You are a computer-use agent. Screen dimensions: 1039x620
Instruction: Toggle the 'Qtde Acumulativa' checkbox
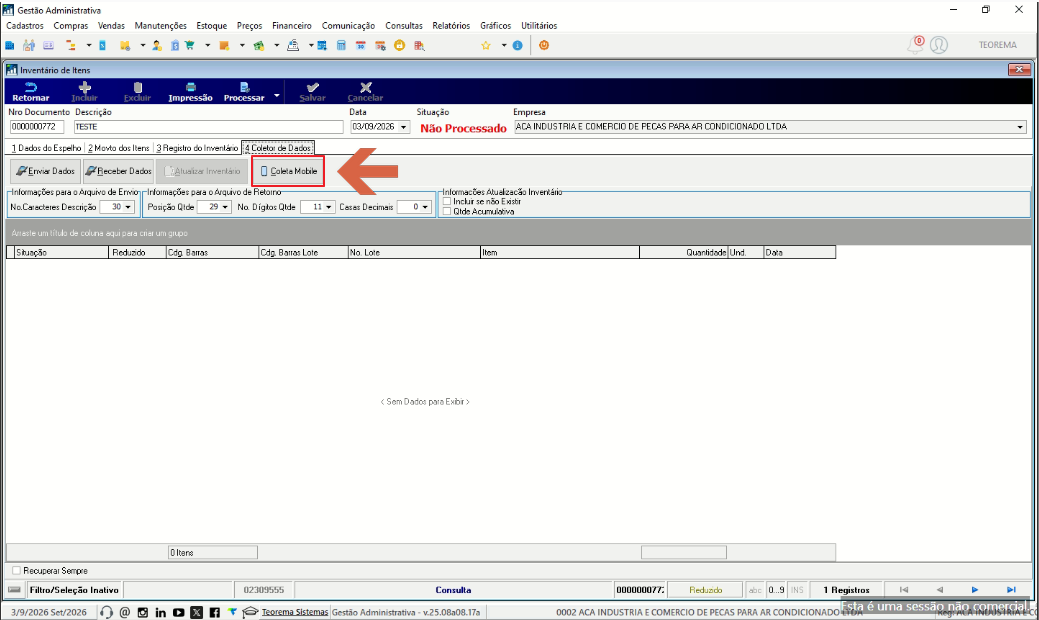447,211
